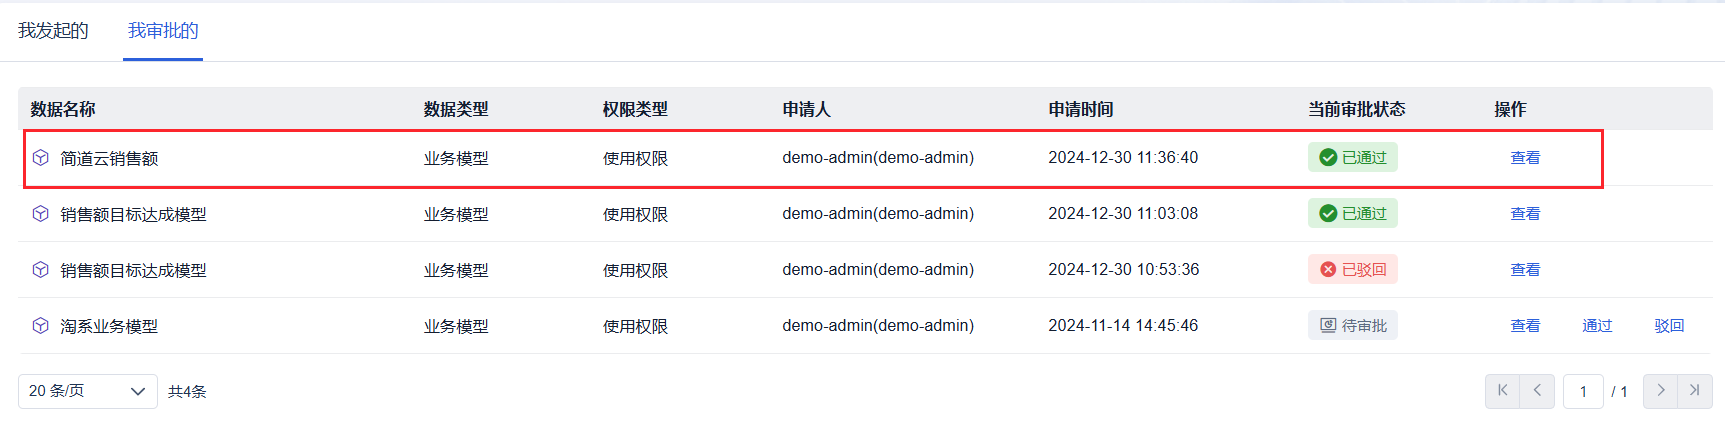Image resolution: width=1725 pixels, height=427 pixels.
Task: Go to the next page arrow
Action: tap(1660, 391)
